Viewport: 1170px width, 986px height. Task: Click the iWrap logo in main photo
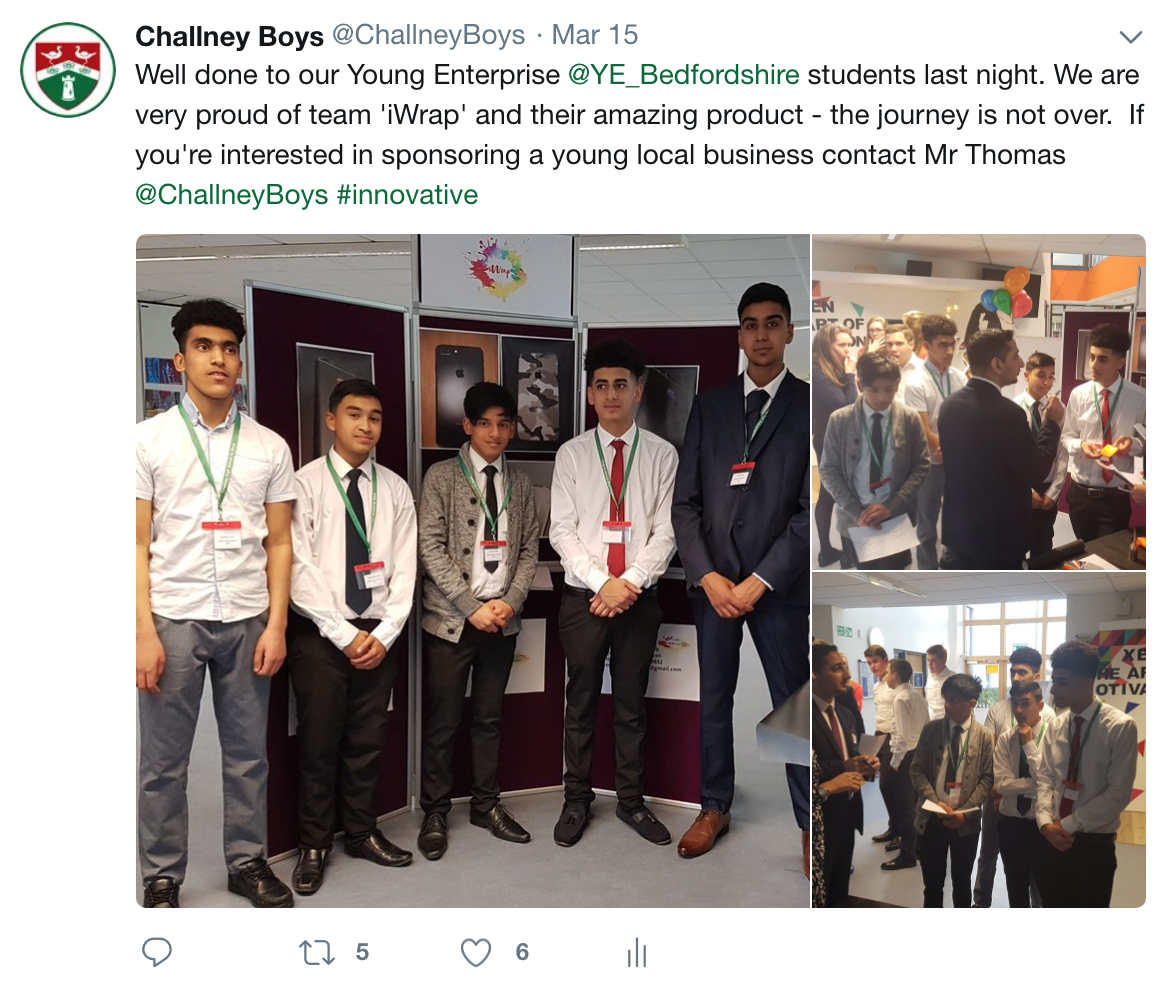495,270
